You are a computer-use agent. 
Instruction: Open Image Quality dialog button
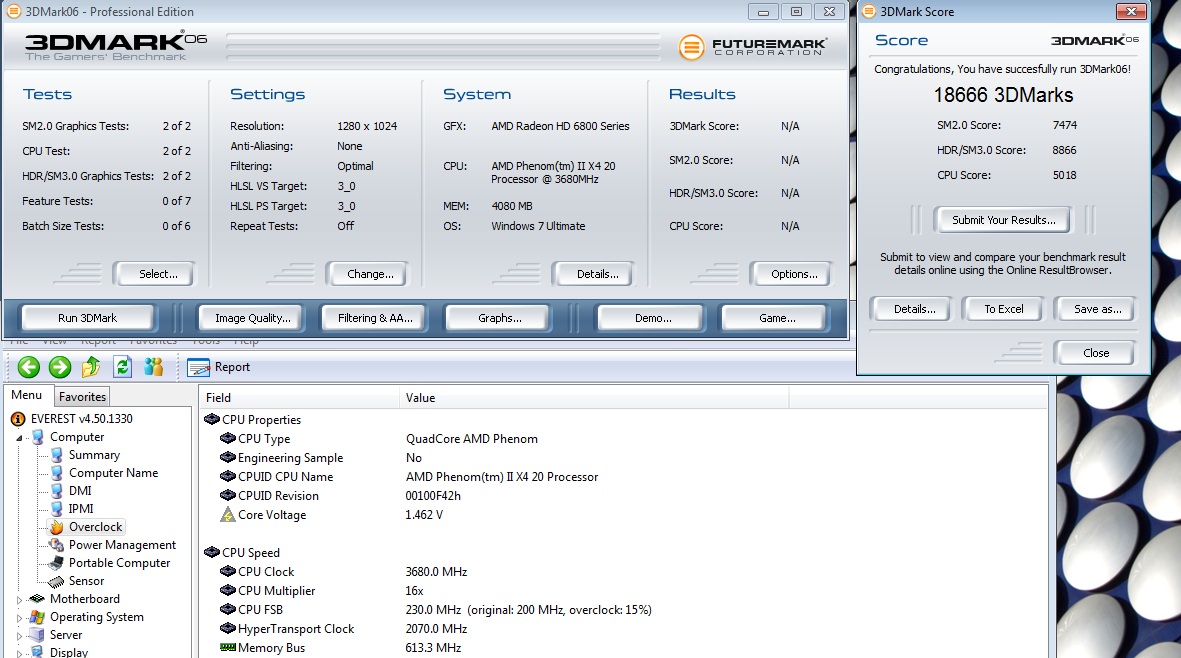click(253, 318)
